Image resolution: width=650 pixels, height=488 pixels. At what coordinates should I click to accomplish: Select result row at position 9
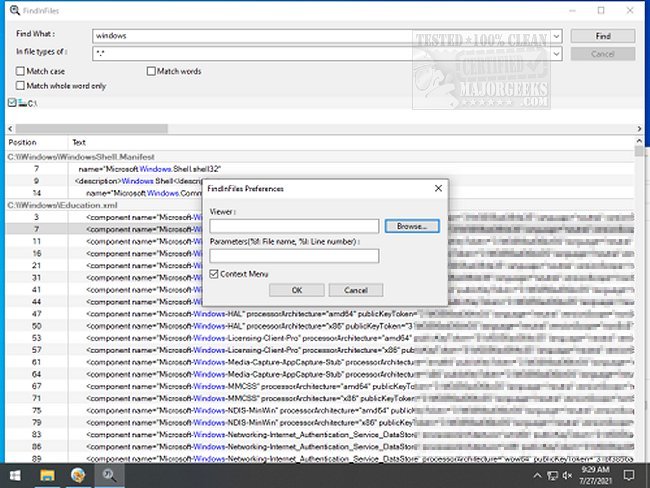[320, 181]
